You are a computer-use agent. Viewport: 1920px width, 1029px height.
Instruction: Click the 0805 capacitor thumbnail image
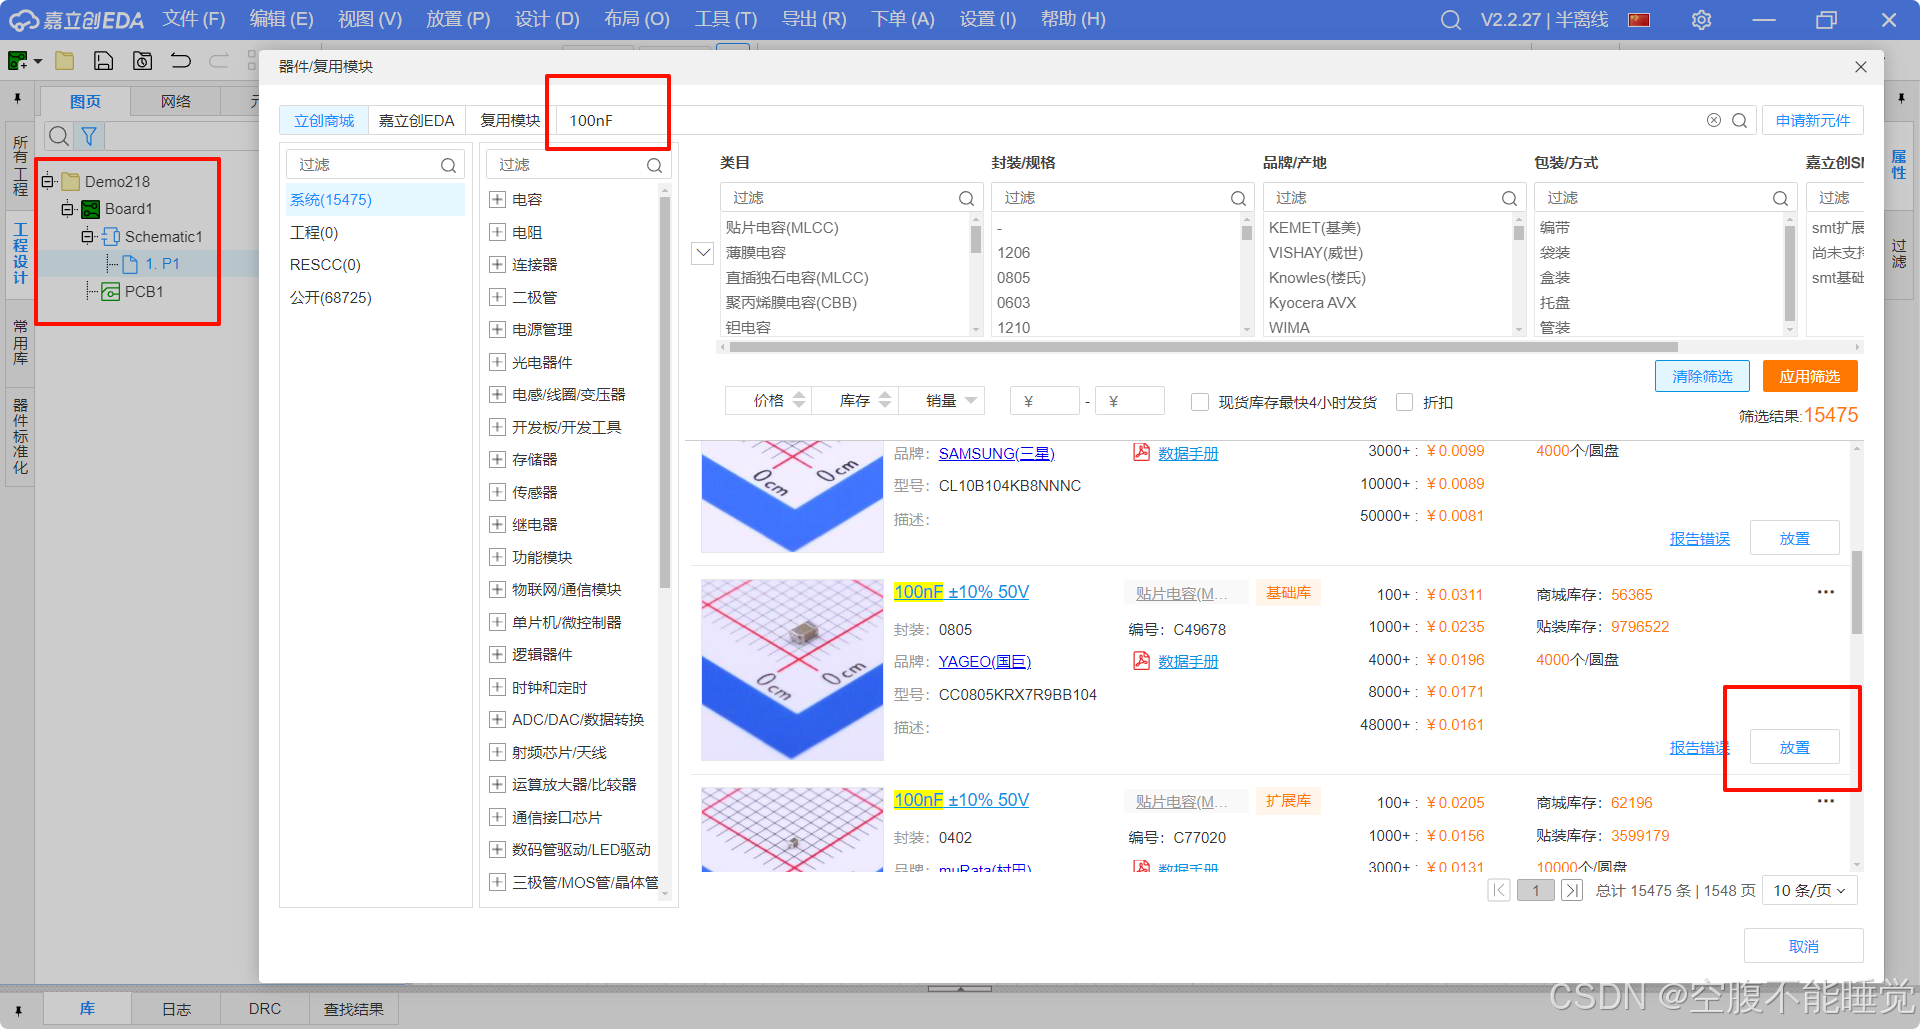[x=792, y=670]
